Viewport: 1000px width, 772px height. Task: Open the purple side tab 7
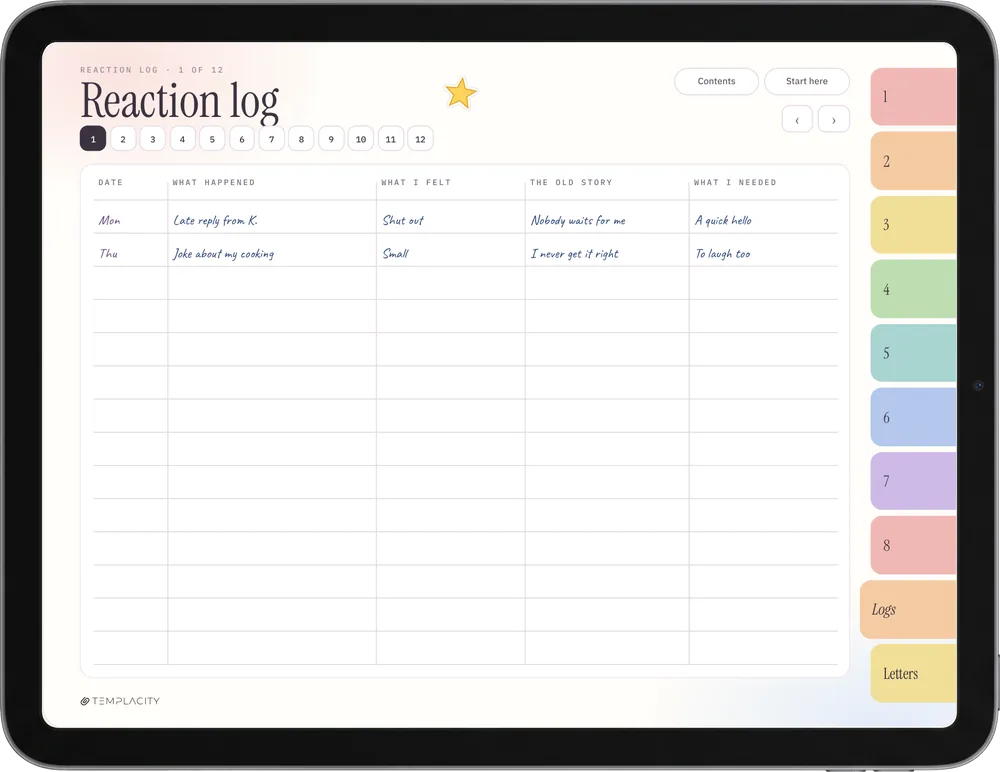point(913,481)
